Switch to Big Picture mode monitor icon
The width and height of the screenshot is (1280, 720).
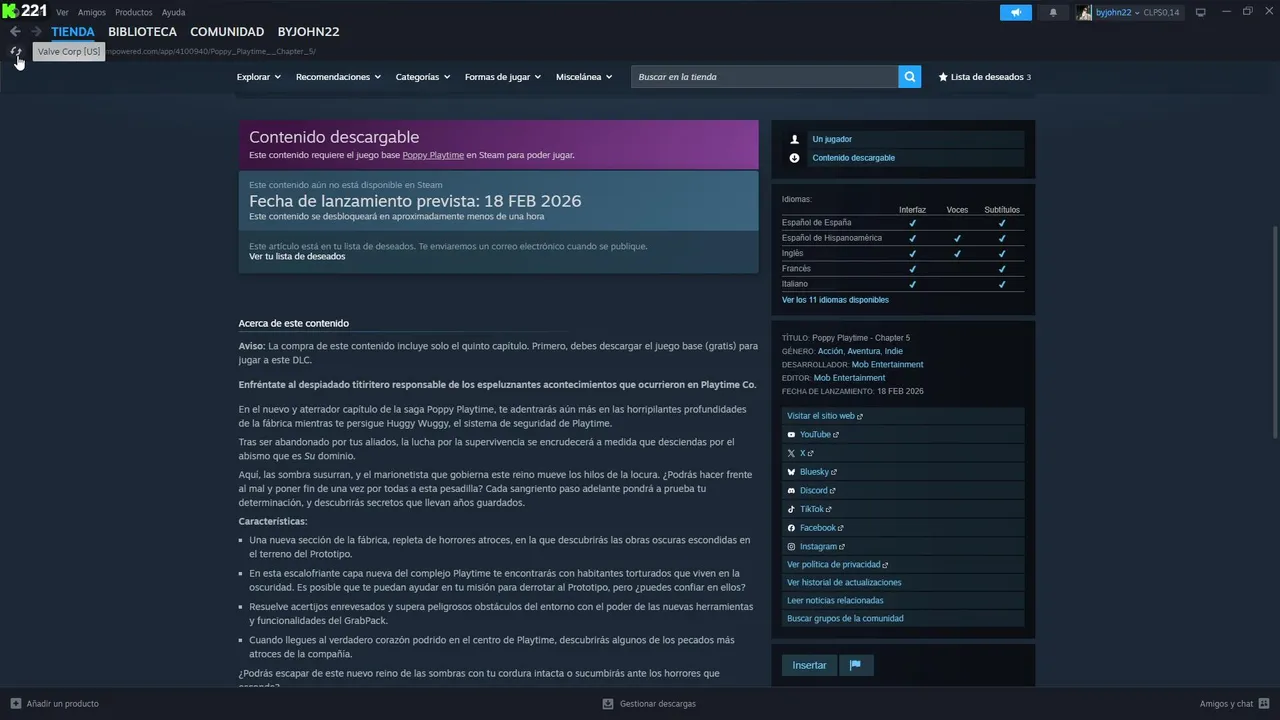click(1201, 12)
